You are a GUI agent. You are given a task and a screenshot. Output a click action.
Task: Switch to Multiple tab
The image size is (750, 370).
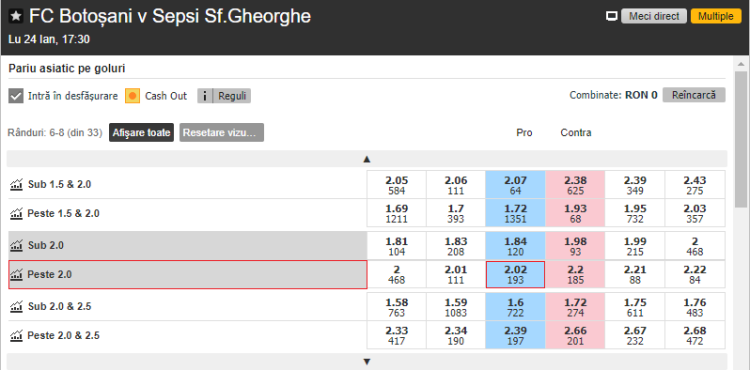click(x=716, y=17)
